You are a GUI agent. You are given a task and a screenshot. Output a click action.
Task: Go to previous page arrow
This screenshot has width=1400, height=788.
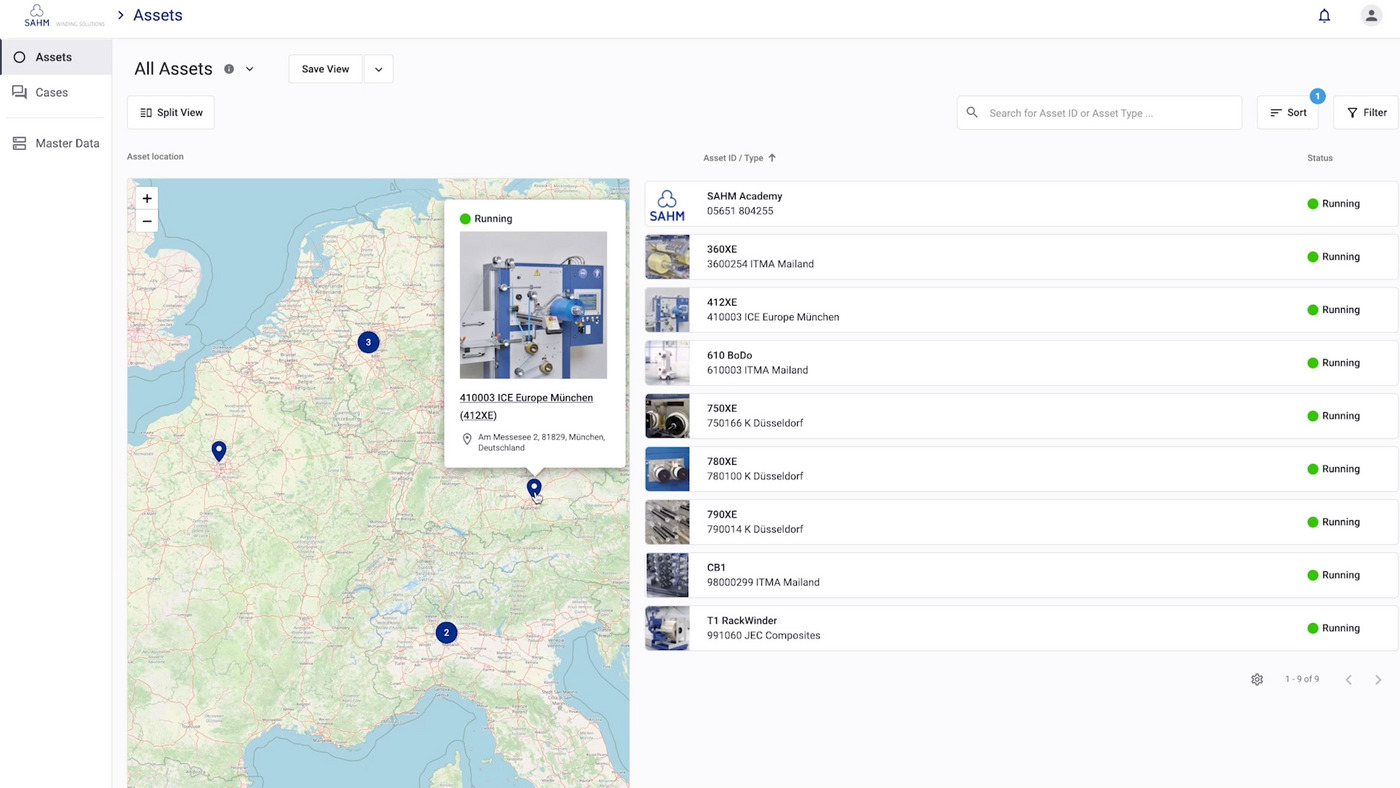[1348, 680]
